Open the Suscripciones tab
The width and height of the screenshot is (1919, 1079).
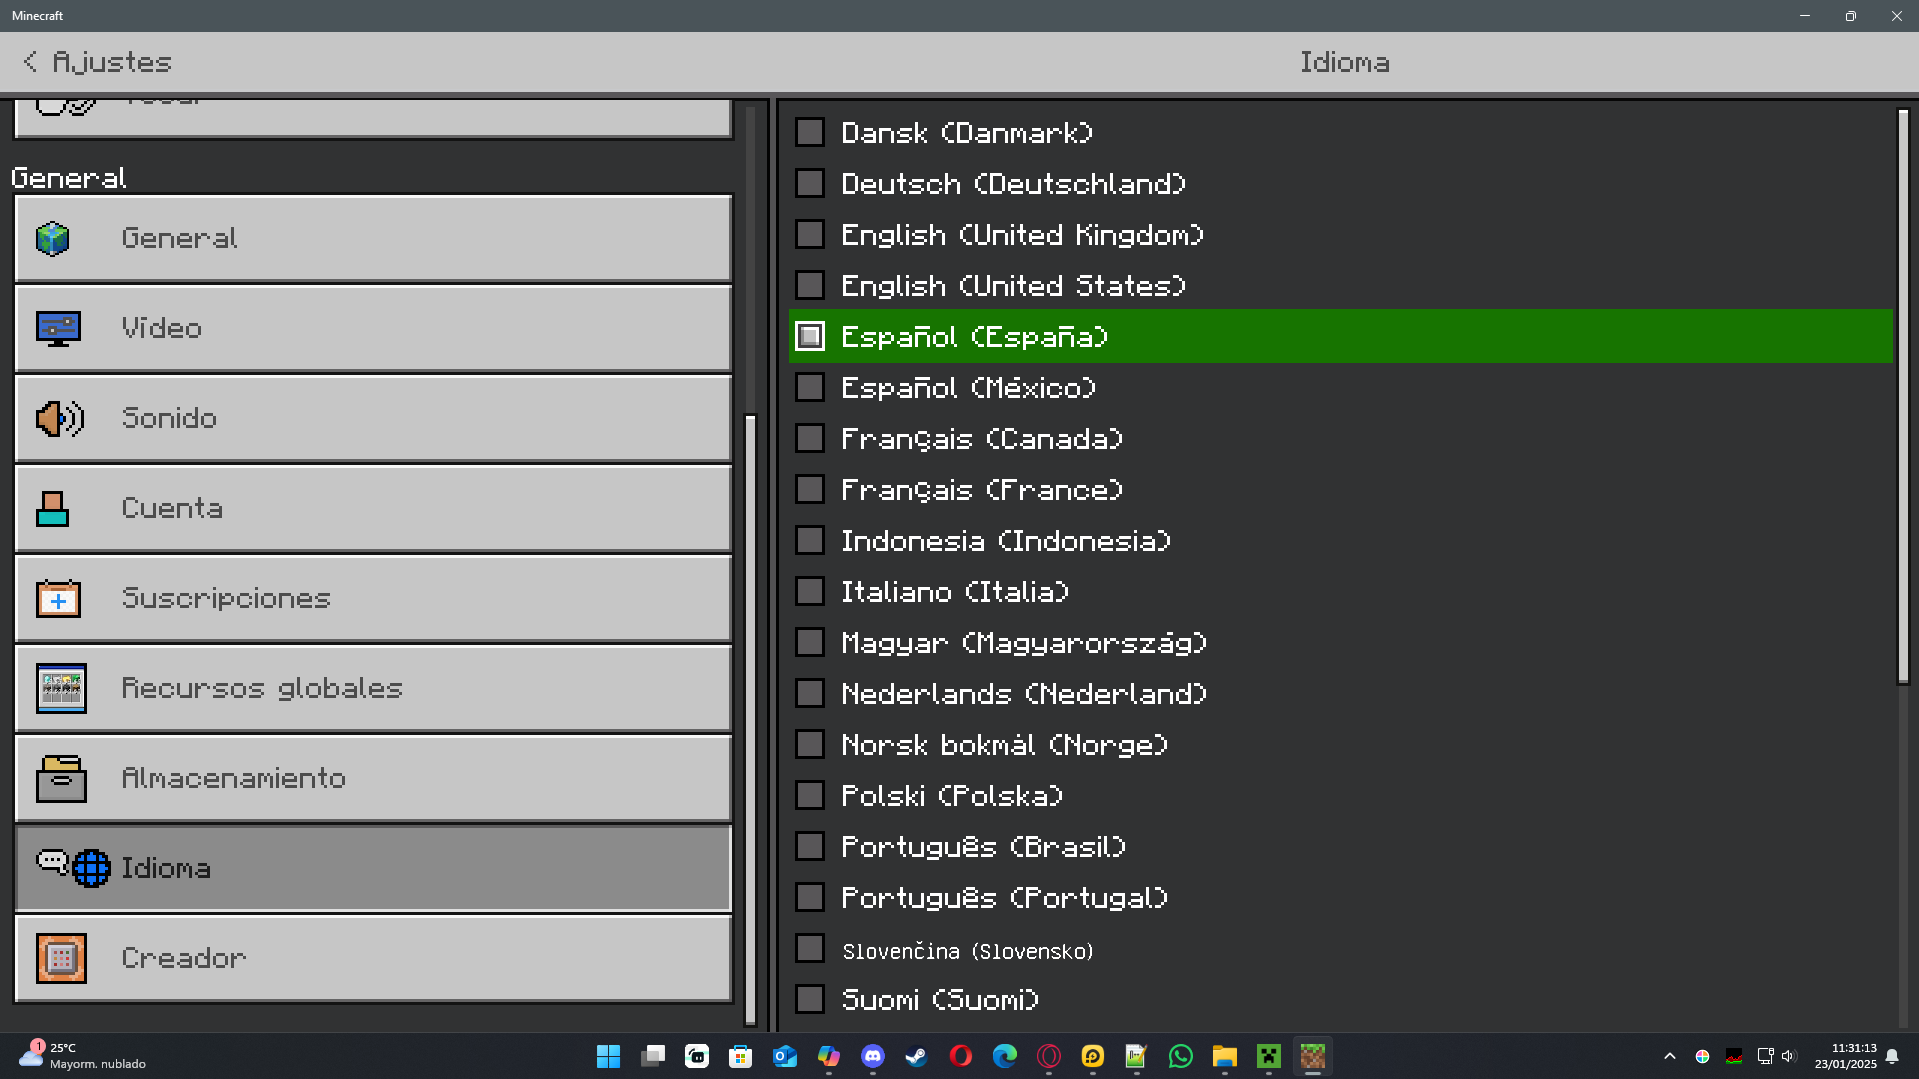tap(373, 598)
